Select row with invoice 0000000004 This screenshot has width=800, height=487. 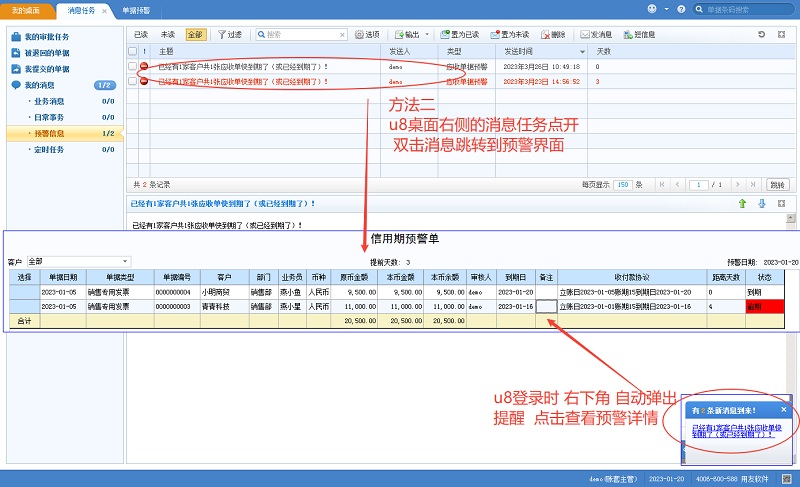396,292
